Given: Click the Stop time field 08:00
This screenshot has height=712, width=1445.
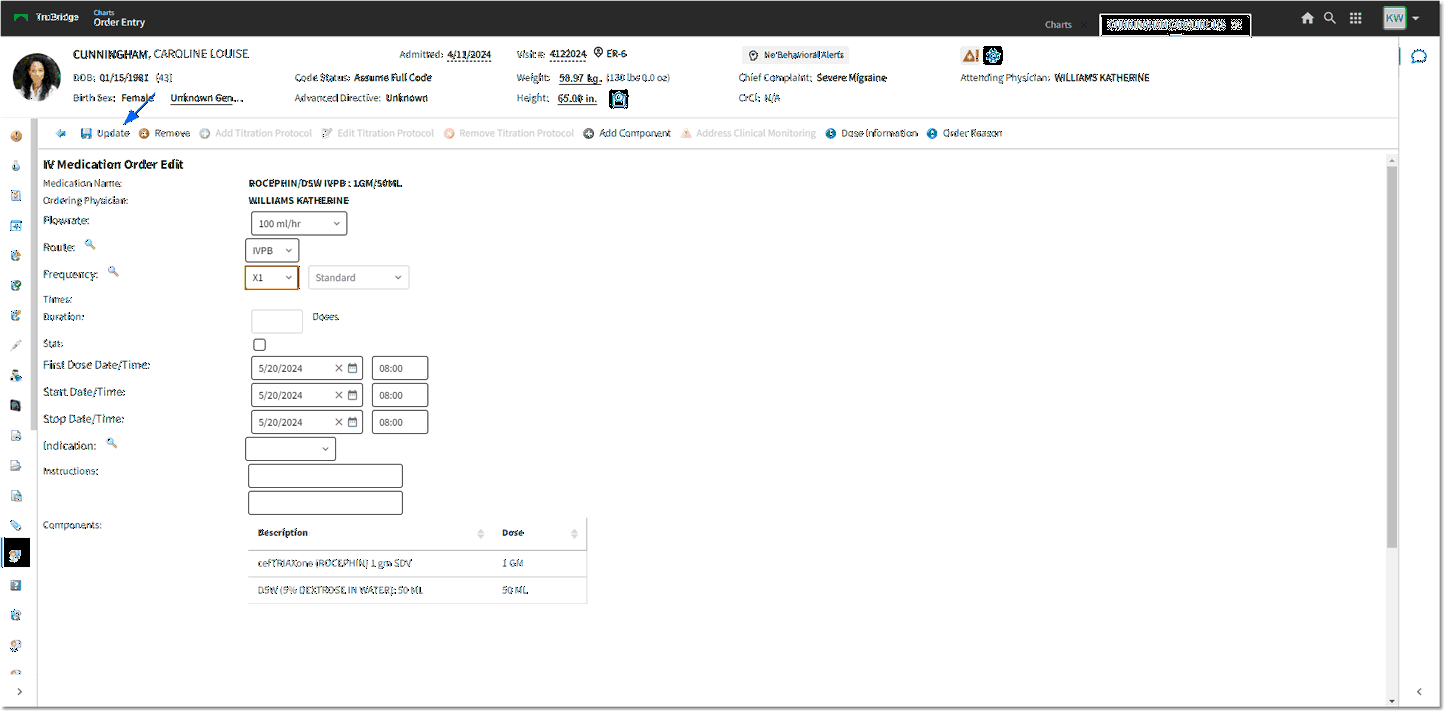Looking at the screenshot, I should pos(400,422).
